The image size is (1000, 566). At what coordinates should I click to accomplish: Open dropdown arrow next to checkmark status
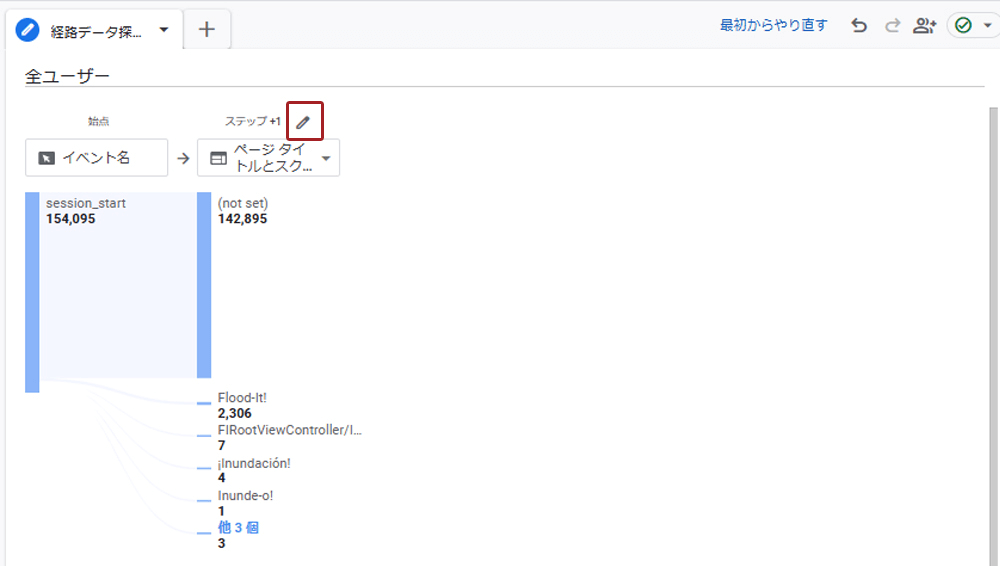[987, 26]
